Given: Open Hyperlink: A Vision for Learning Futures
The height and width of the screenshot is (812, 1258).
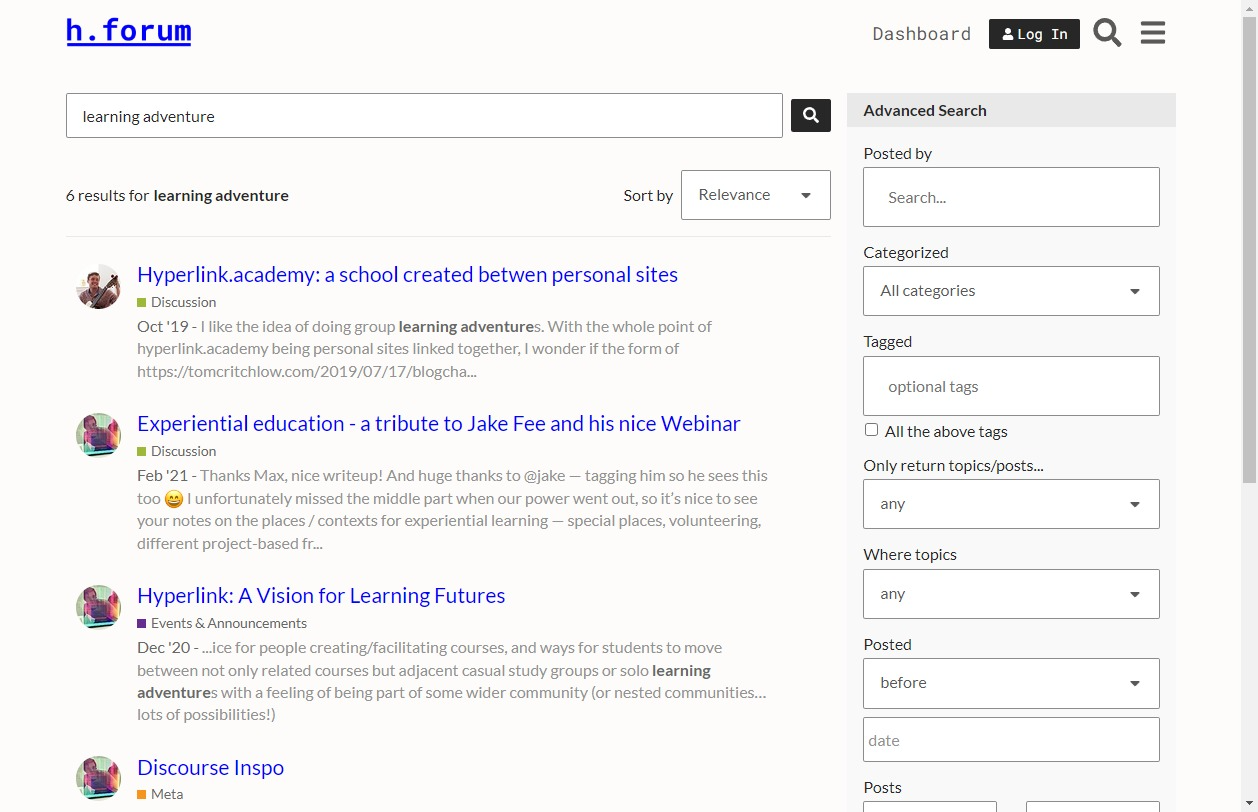Looking at the screenshot, I should (x=321, y=596).
